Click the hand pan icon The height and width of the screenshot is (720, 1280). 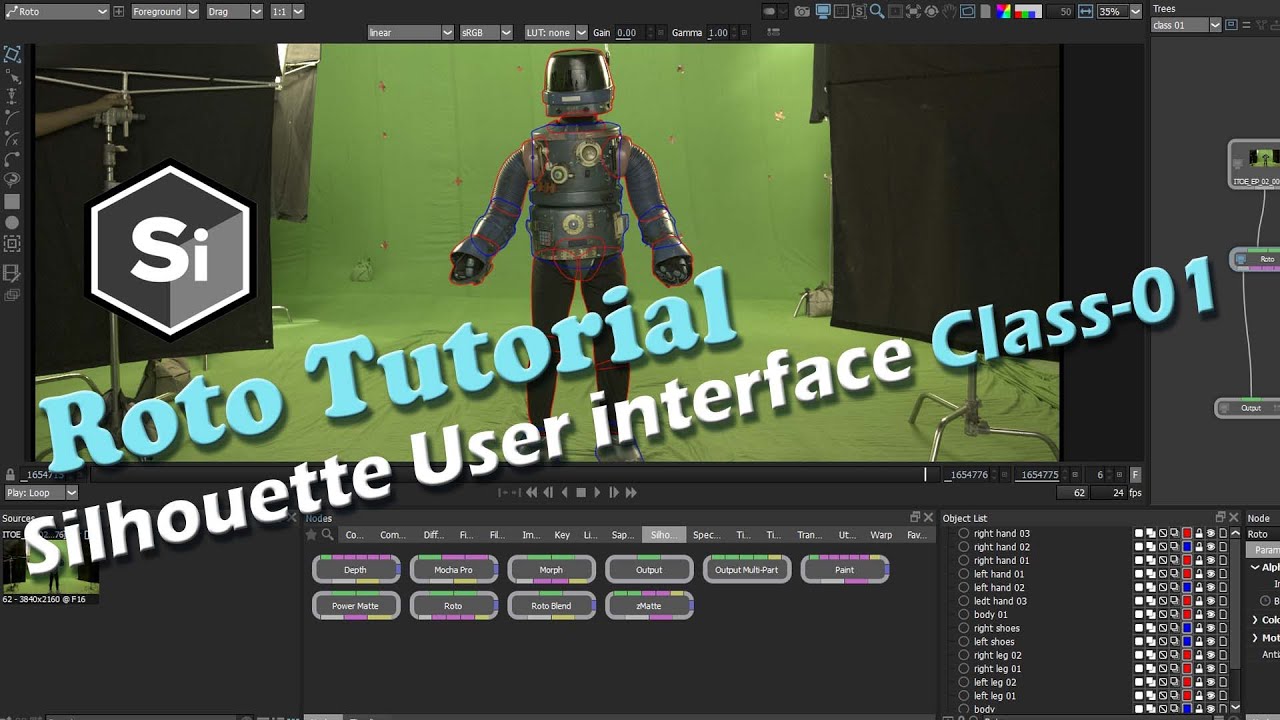[x=950, y=11]
